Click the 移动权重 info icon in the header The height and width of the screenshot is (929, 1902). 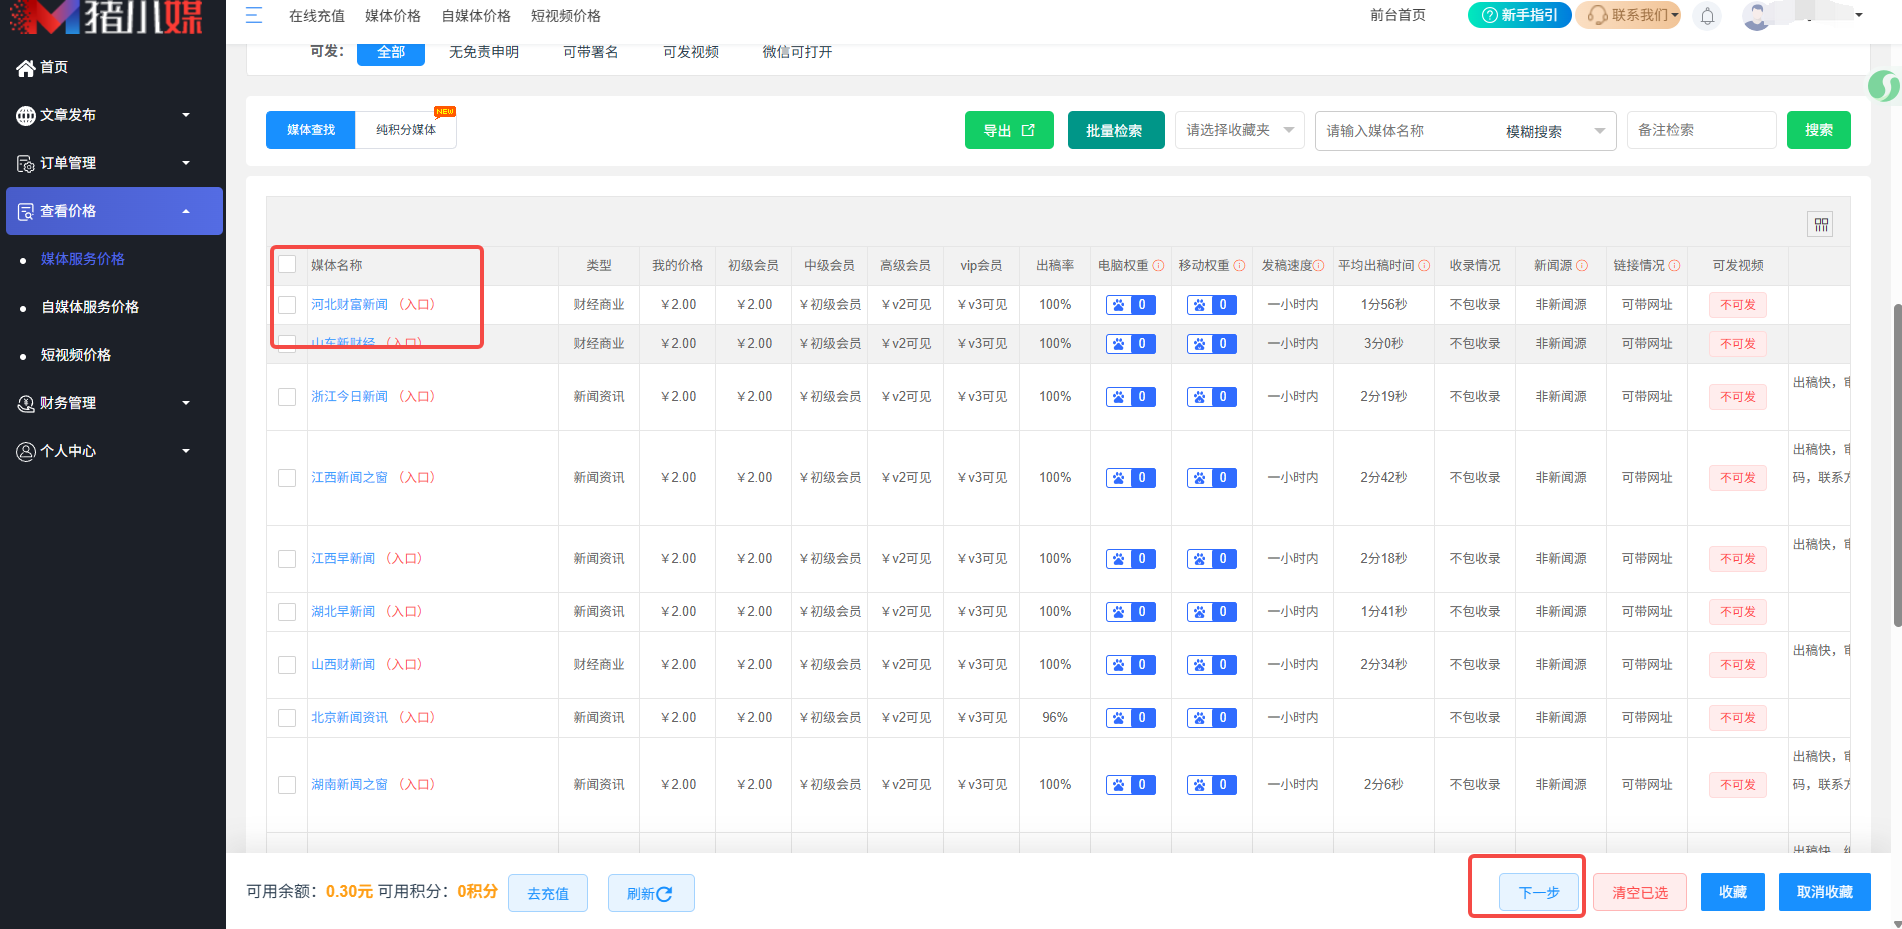click(x=1239, y=266)
